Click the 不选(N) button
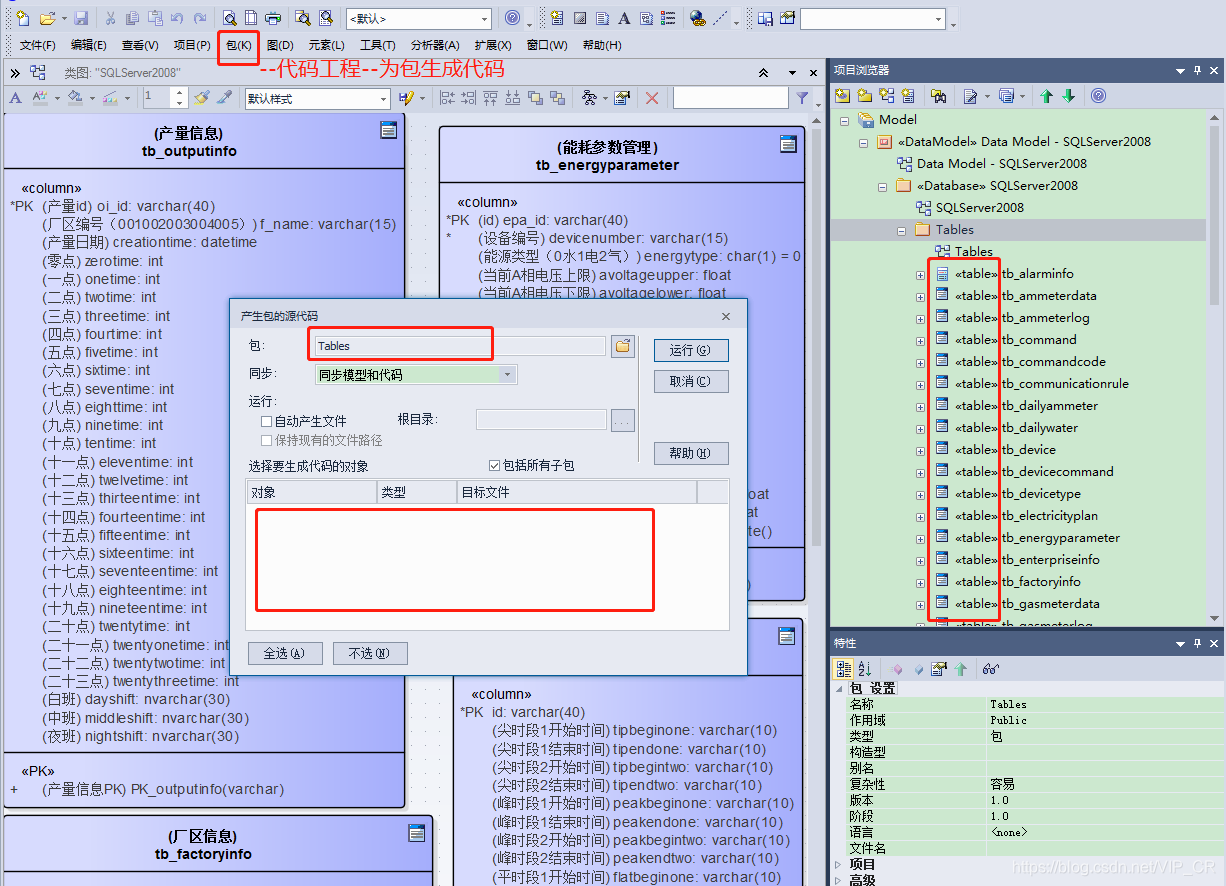 click(x=370, y=653)
